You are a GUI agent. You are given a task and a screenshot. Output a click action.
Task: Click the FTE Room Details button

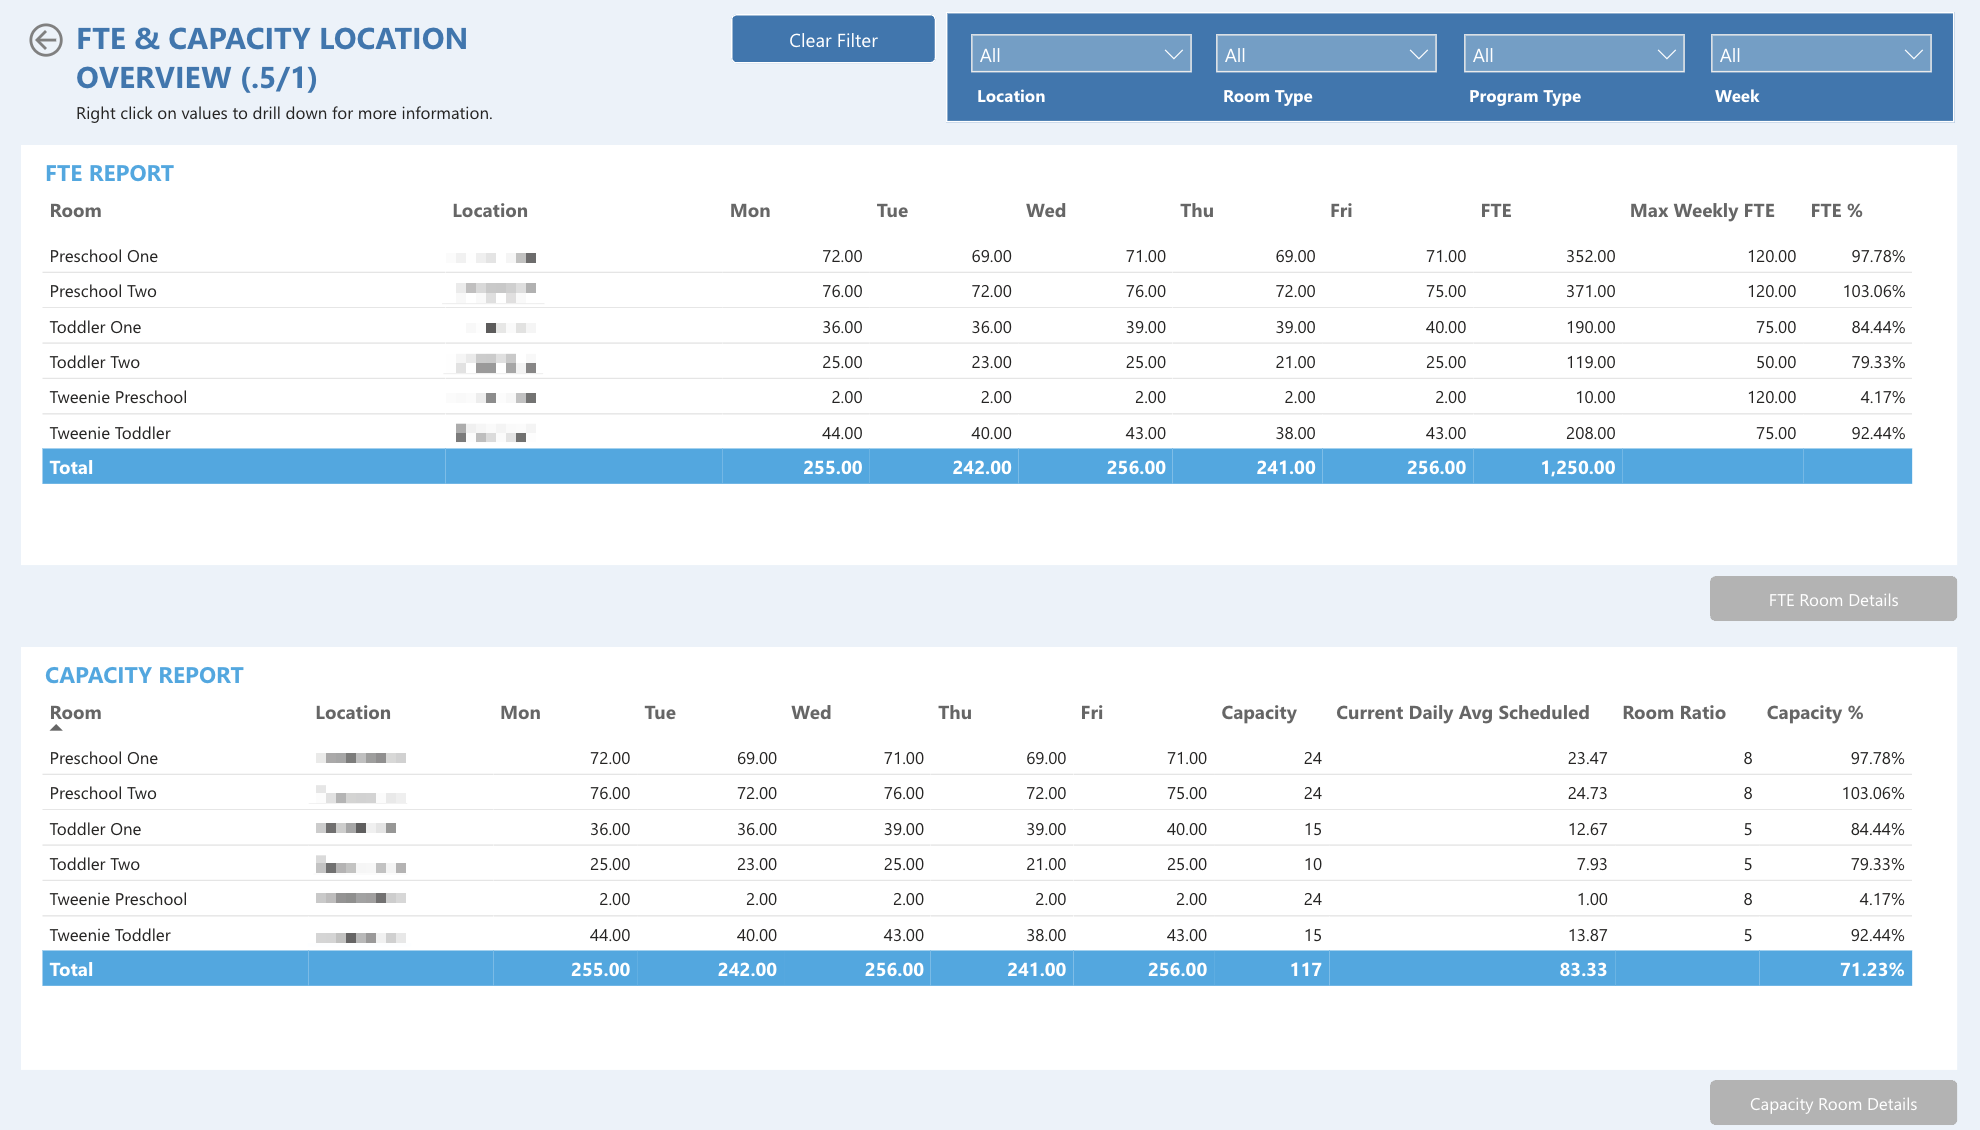[1833, 598]
